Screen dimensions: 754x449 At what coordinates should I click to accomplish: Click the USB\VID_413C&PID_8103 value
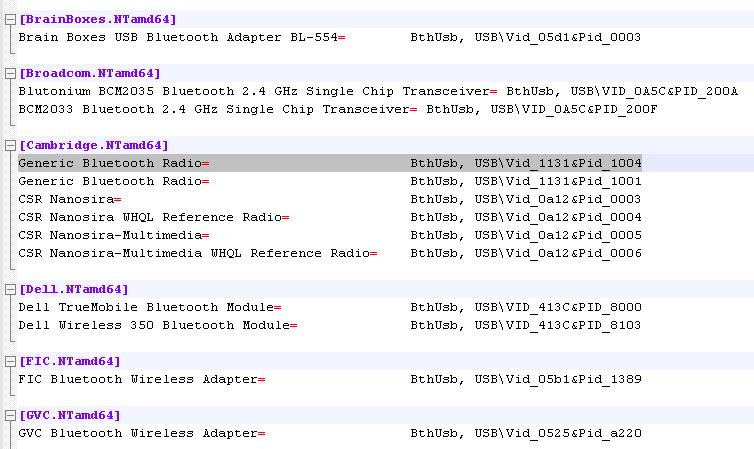click(558, 325)
